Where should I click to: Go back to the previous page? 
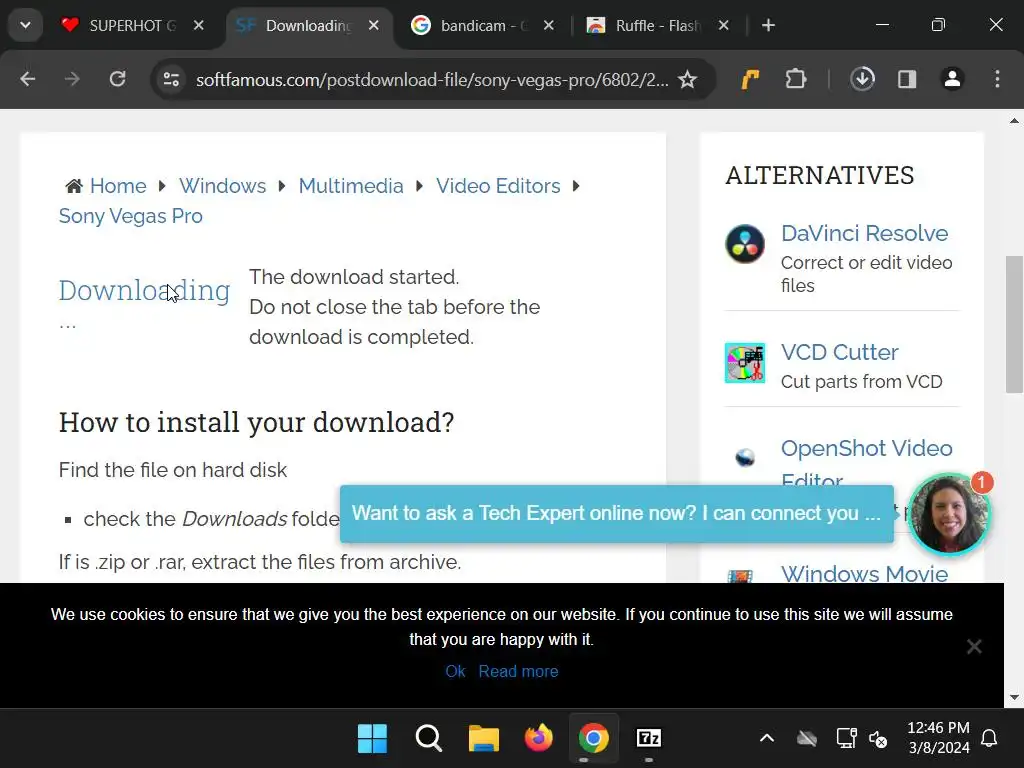27,80
